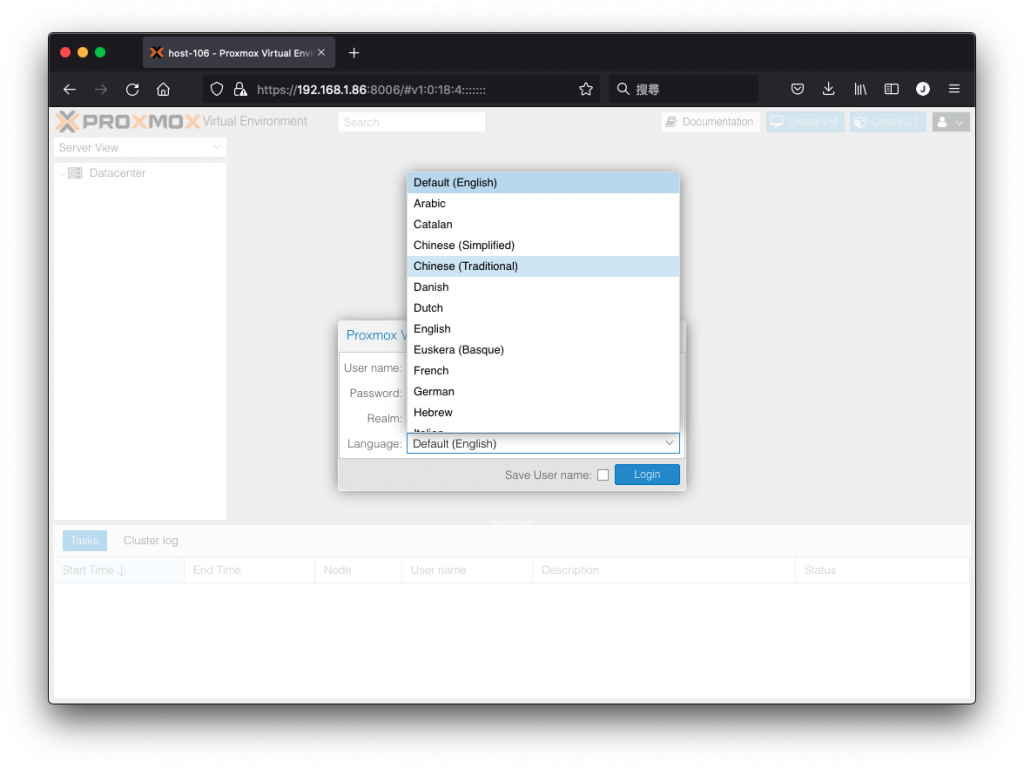Sort by the Start Time column header
Viewport: 1024px width, 768px height.
point(119,570)
